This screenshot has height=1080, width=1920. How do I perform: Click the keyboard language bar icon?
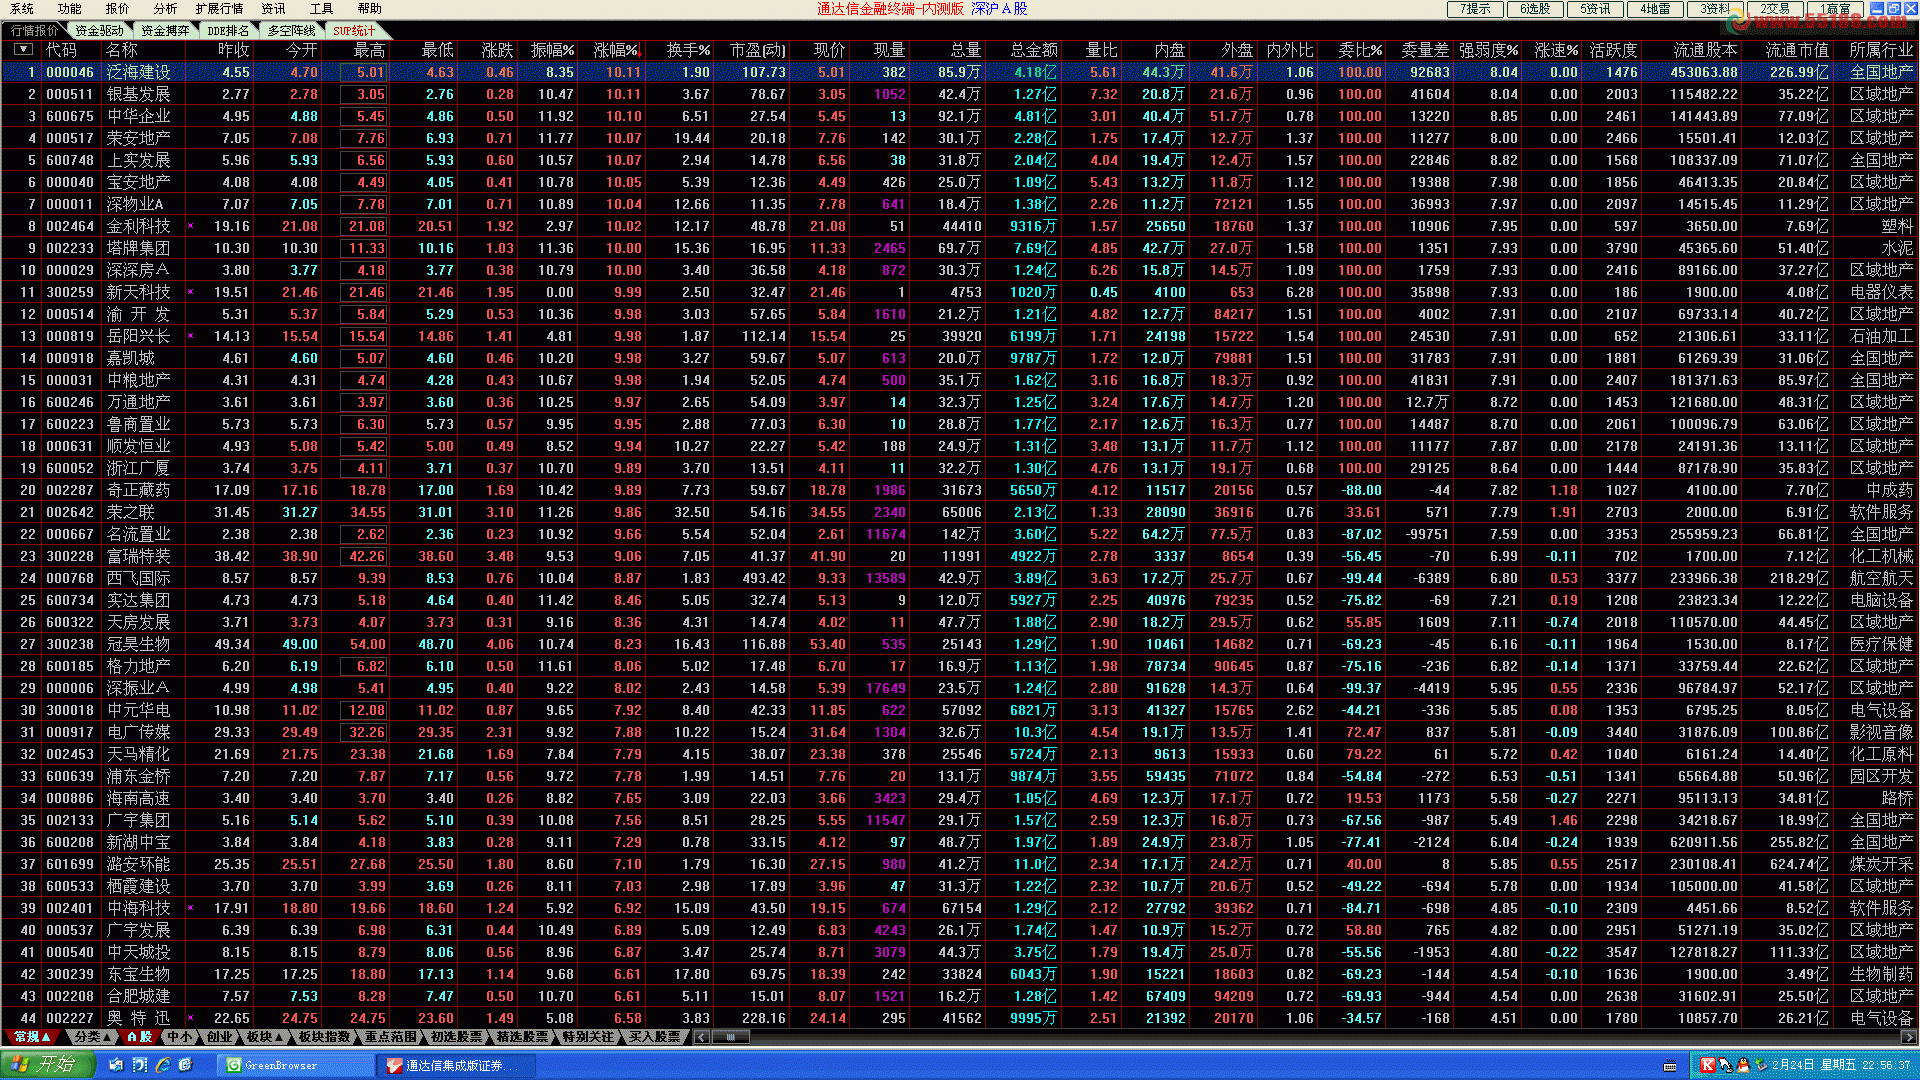(1670, 1066)
